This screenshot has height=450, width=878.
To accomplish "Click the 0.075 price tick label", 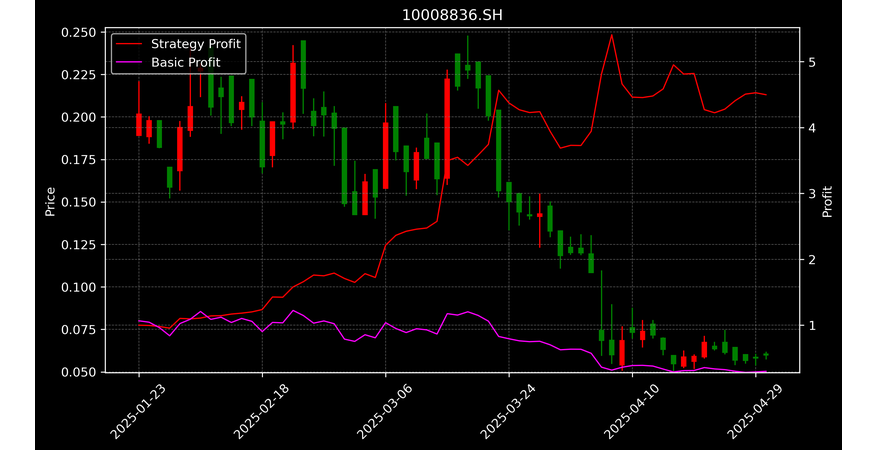I will click(x=78, y=330).
